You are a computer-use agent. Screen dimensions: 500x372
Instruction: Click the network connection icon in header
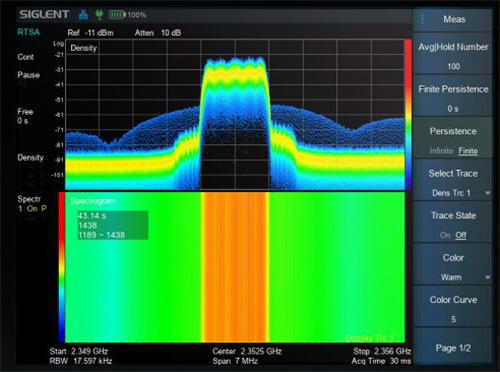tap(83, 15)
